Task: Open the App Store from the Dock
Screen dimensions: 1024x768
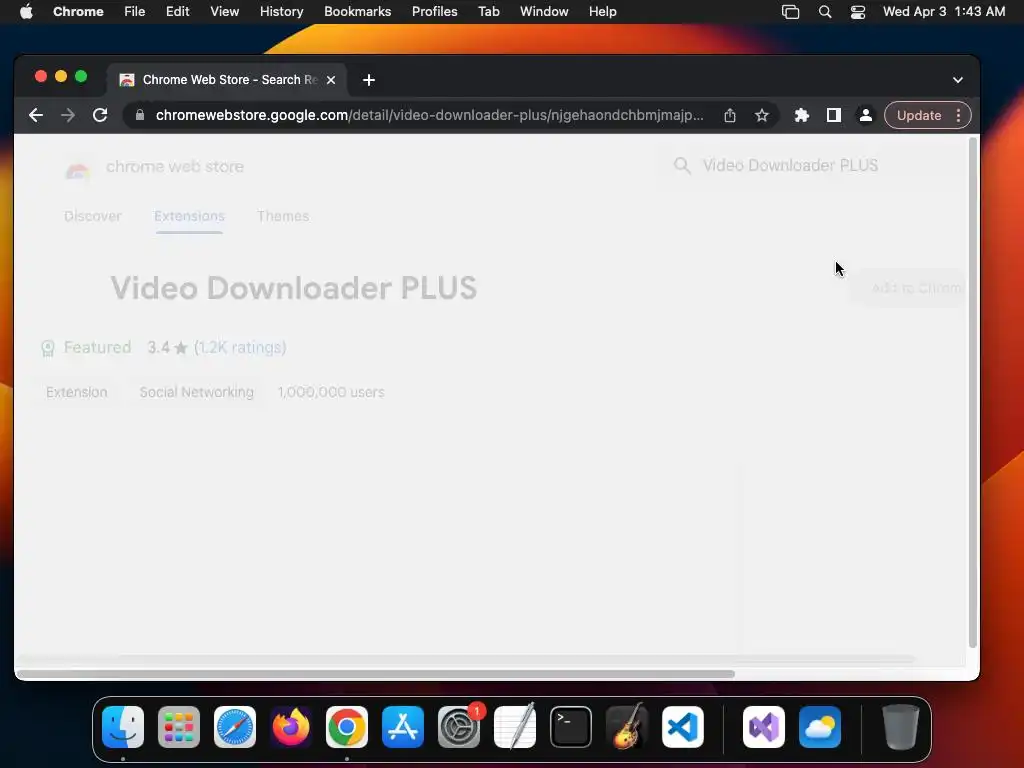Action: (403, 727)
